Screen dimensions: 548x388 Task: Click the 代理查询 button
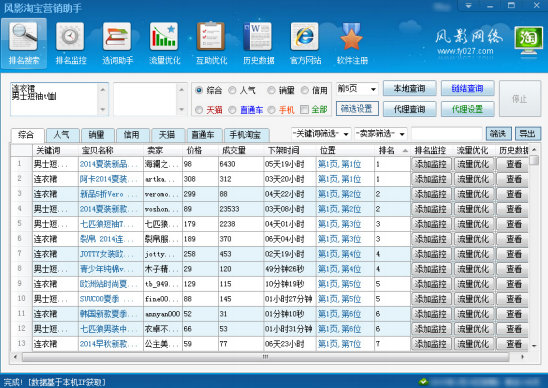(410, 109)
